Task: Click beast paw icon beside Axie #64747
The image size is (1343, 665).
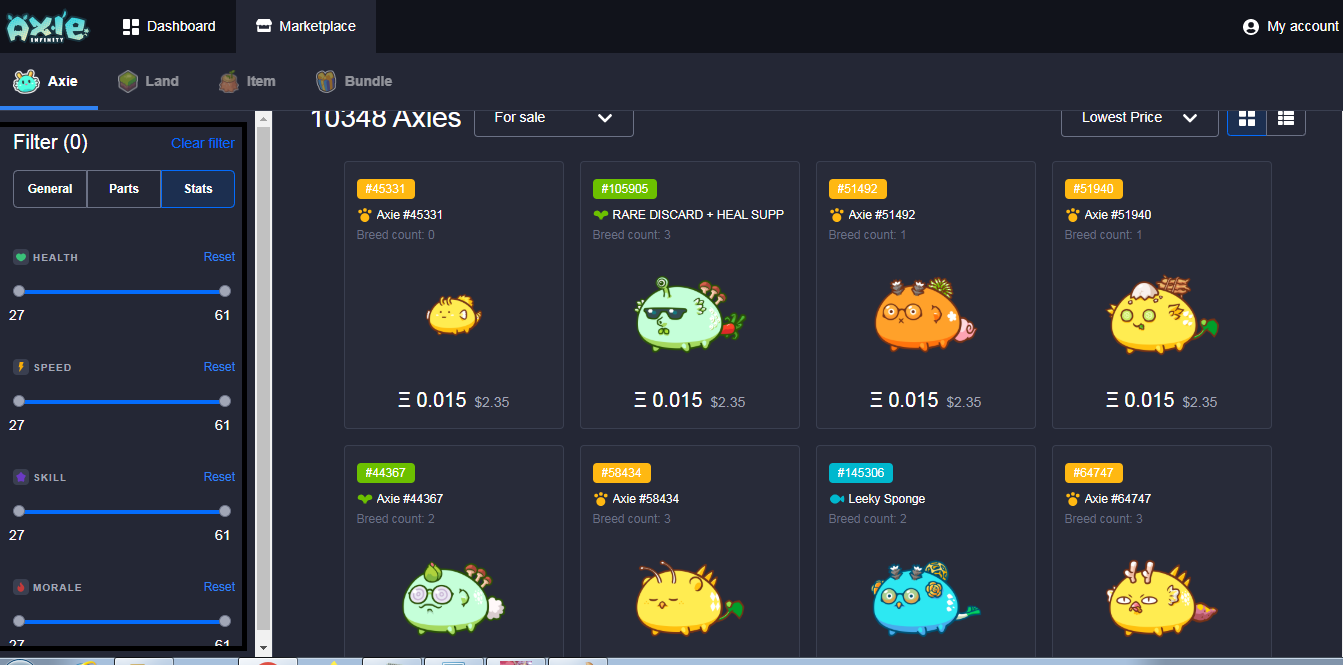Action: point(1072,499)
